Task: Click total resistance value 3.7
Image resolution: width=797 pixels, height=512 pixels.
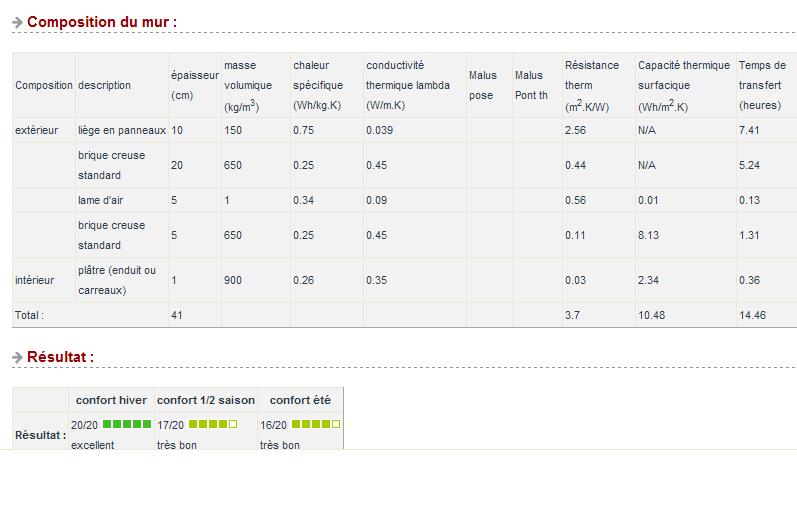Action: (572, 315)
